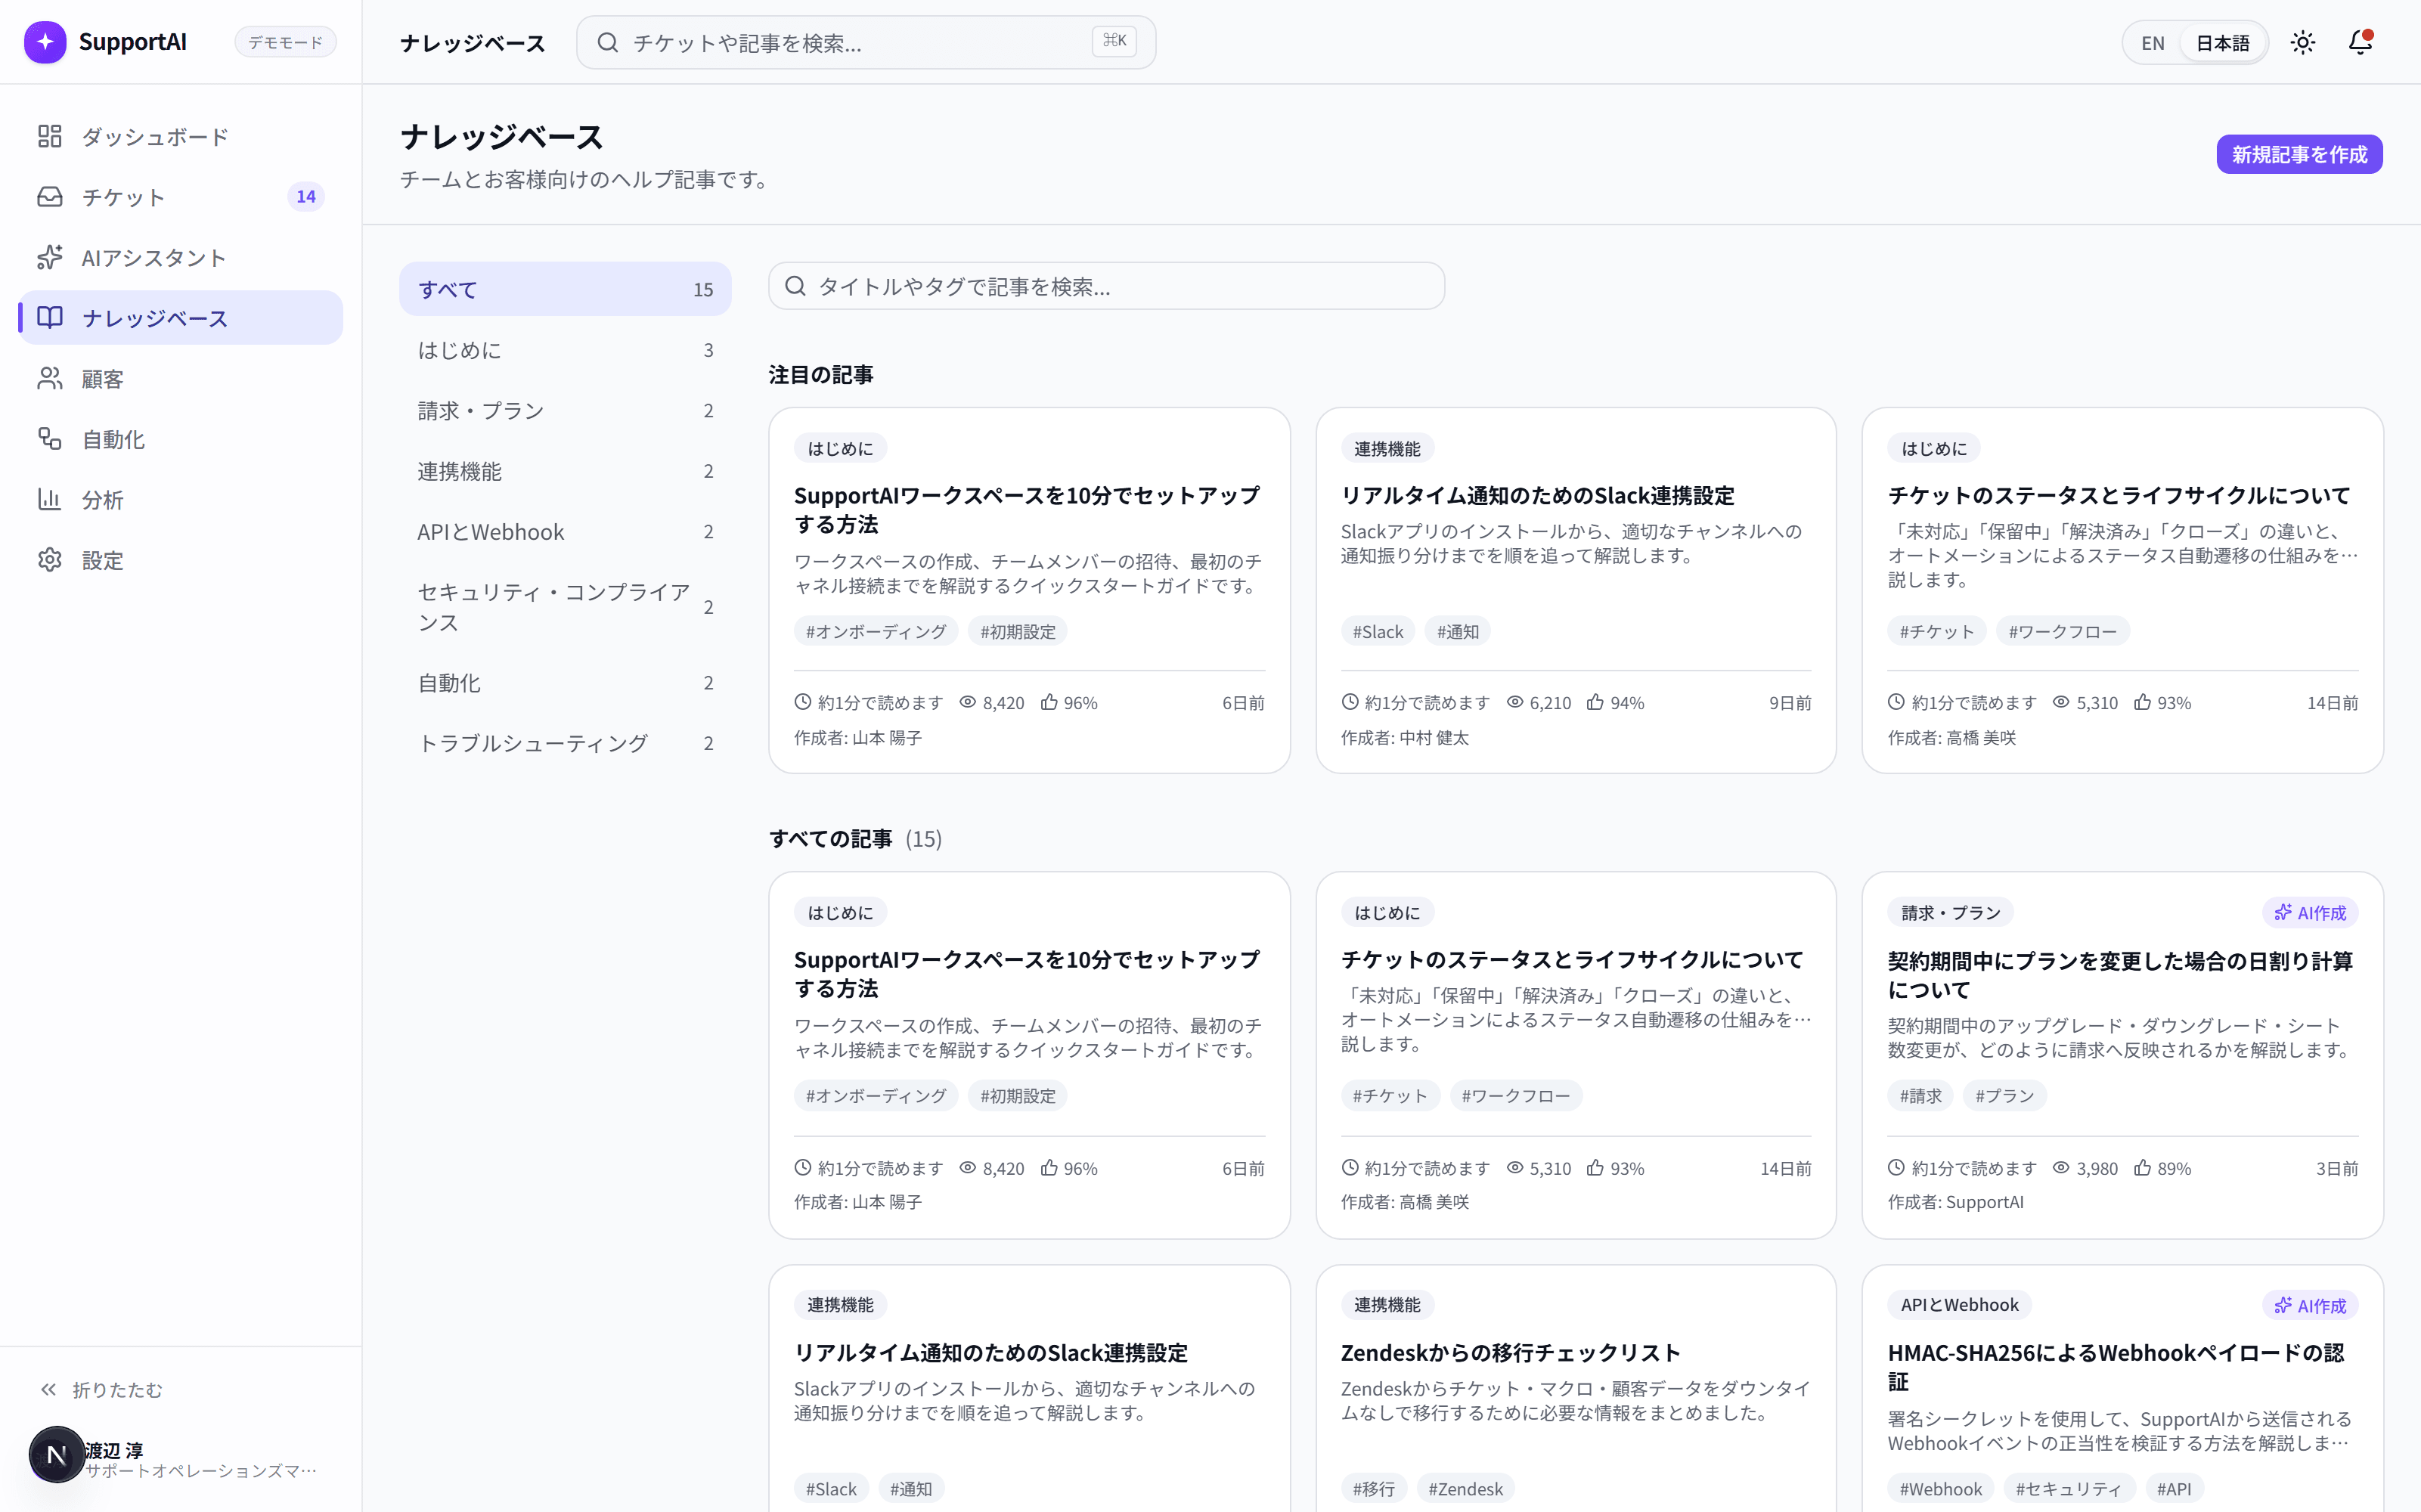
Task: Click the N avatar icon
Action: point(57,1455)
